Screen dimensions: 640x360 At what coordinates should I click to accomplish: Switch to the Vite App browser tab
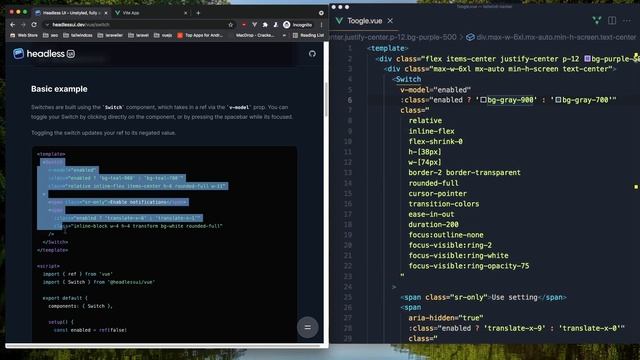(151, 13)
